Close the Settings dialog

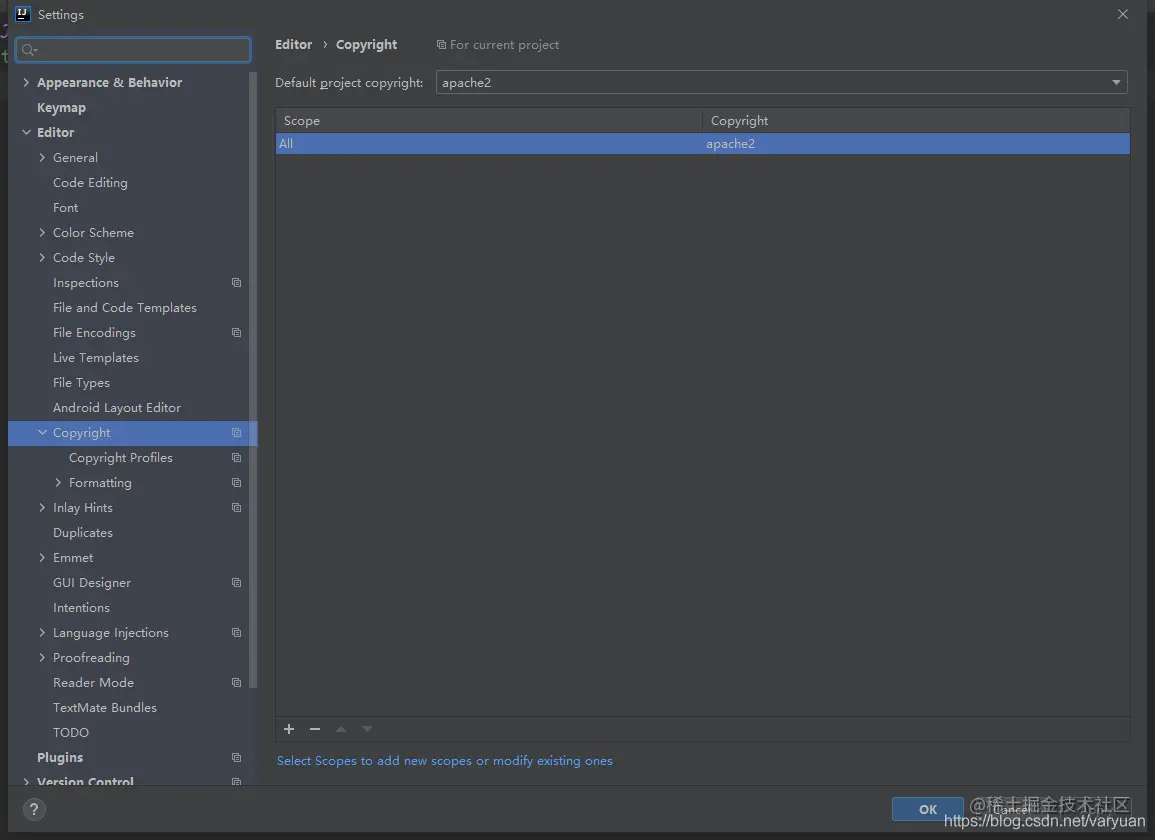(1123, 14)
